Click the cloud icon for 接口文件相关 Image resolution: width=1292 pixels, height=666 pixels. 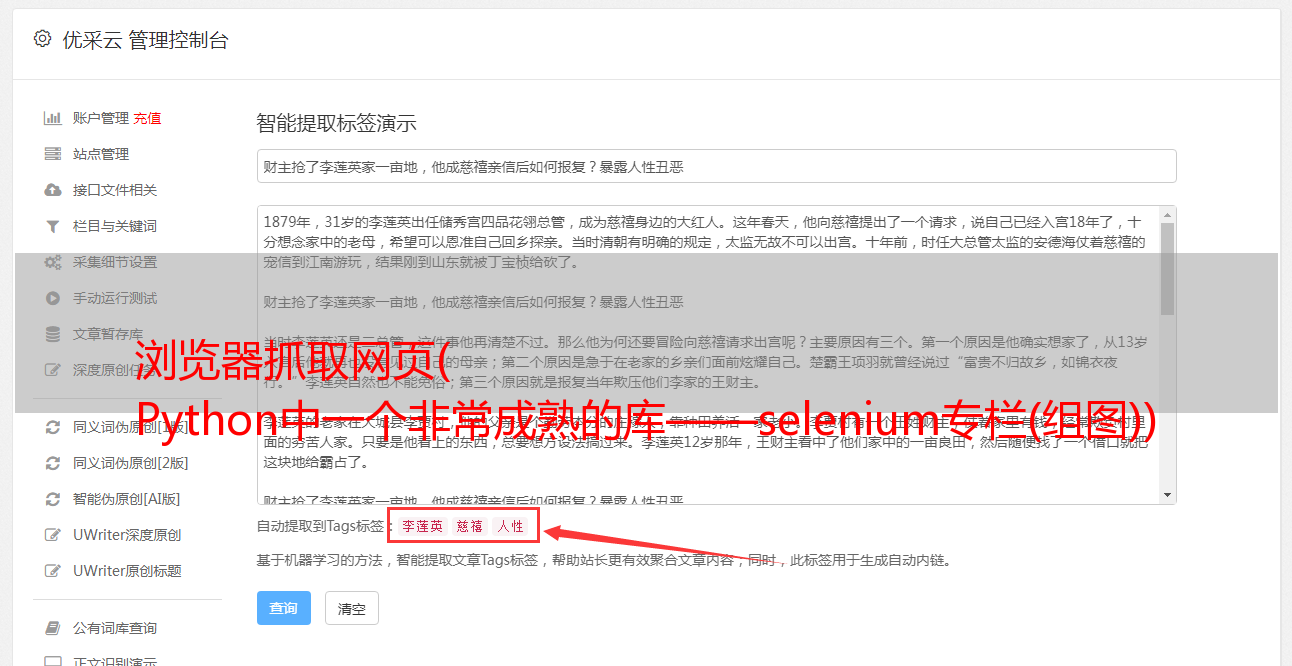click(x=53, y=190)
